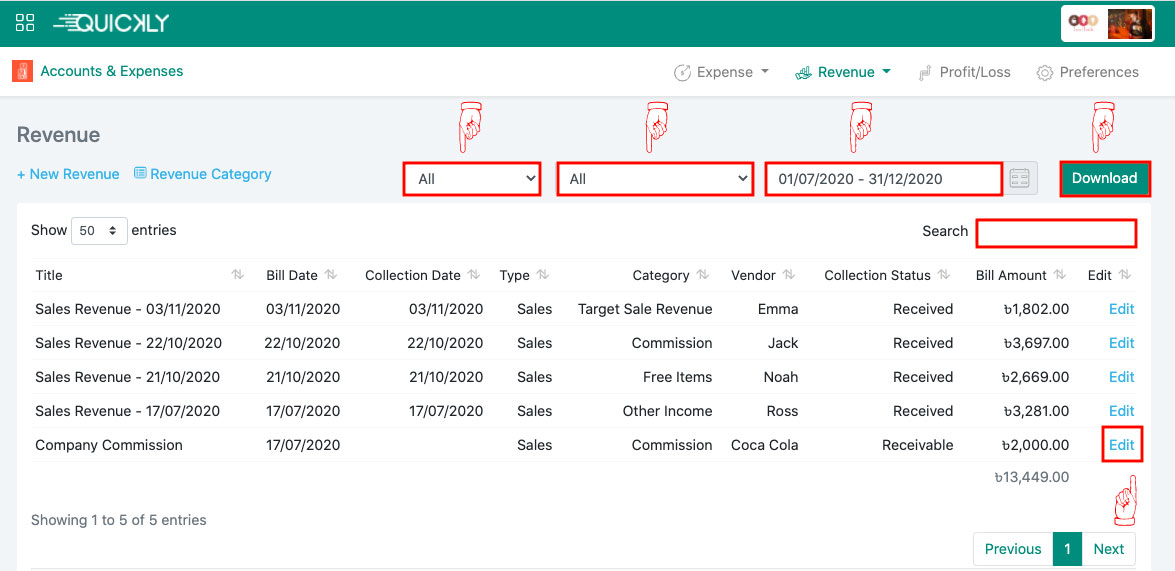Open the Preferences menu item

point(1087,72)
